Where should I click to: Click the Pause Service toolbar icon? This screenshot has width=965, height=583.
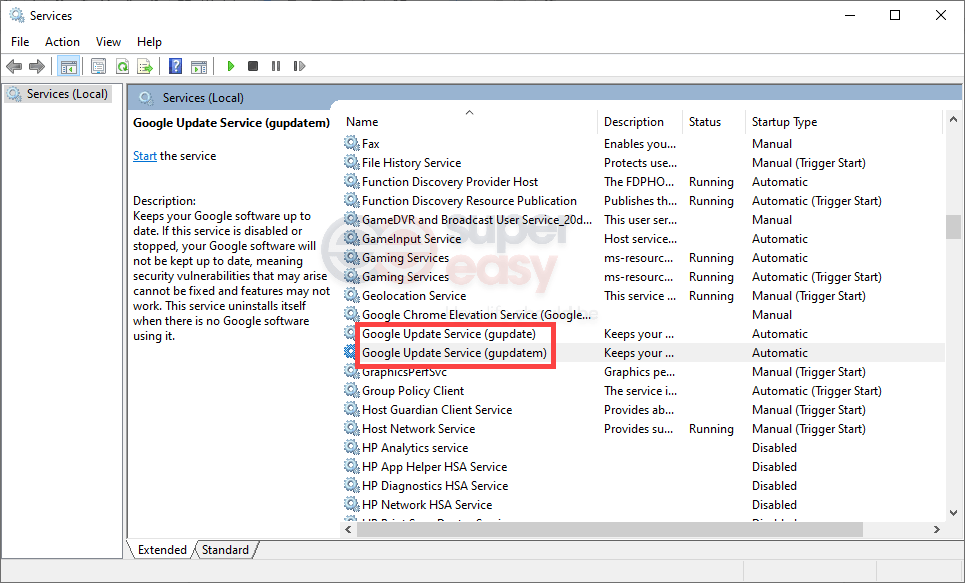(276, 66)
